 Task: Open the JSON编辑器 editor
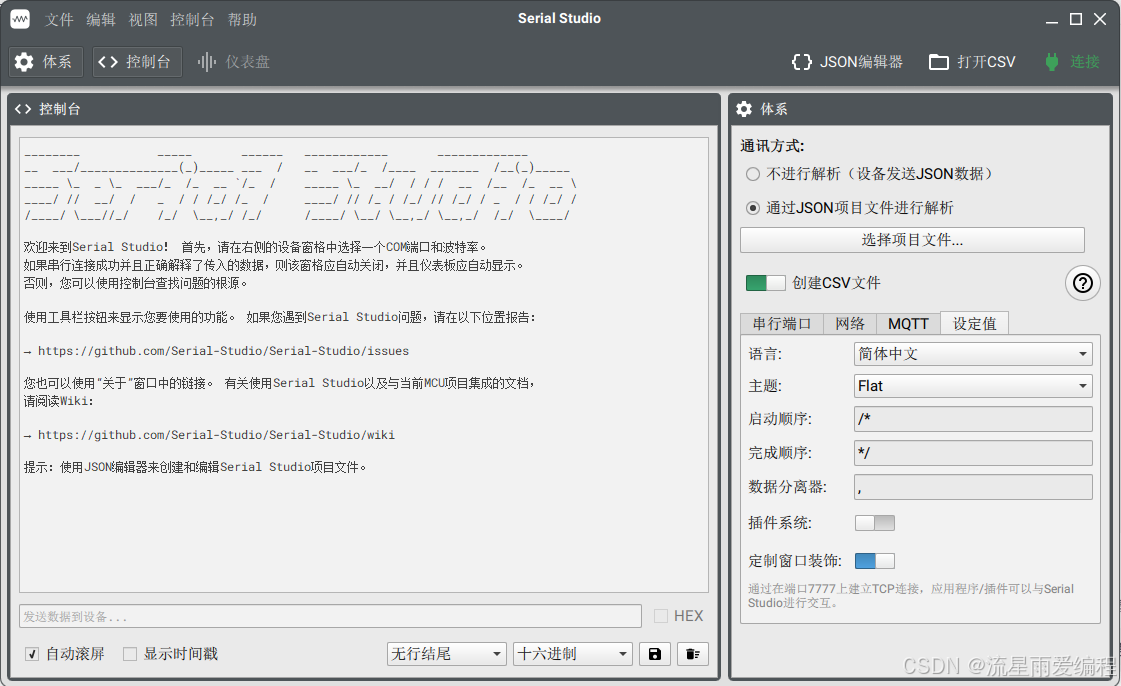(x=847, y=62)
